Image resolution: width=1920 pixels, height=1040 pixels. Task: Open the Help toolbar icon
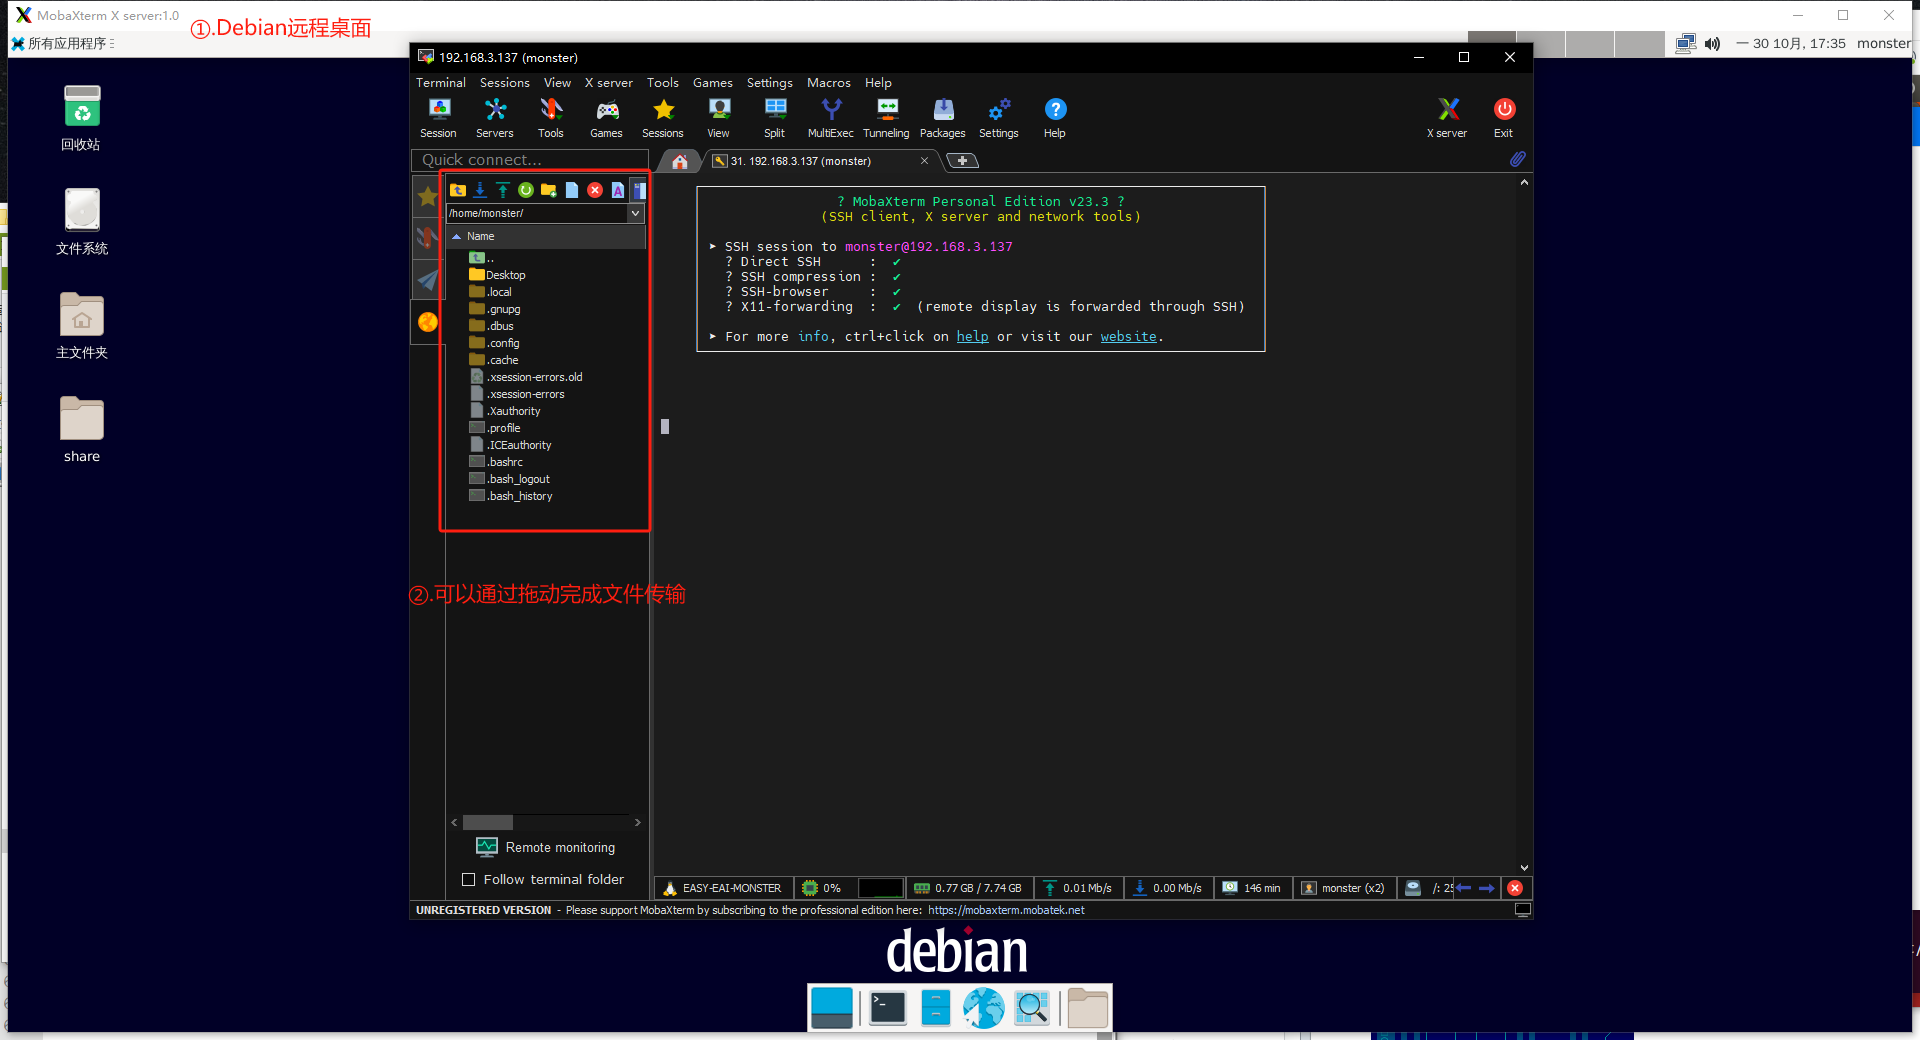(1055, 117)
